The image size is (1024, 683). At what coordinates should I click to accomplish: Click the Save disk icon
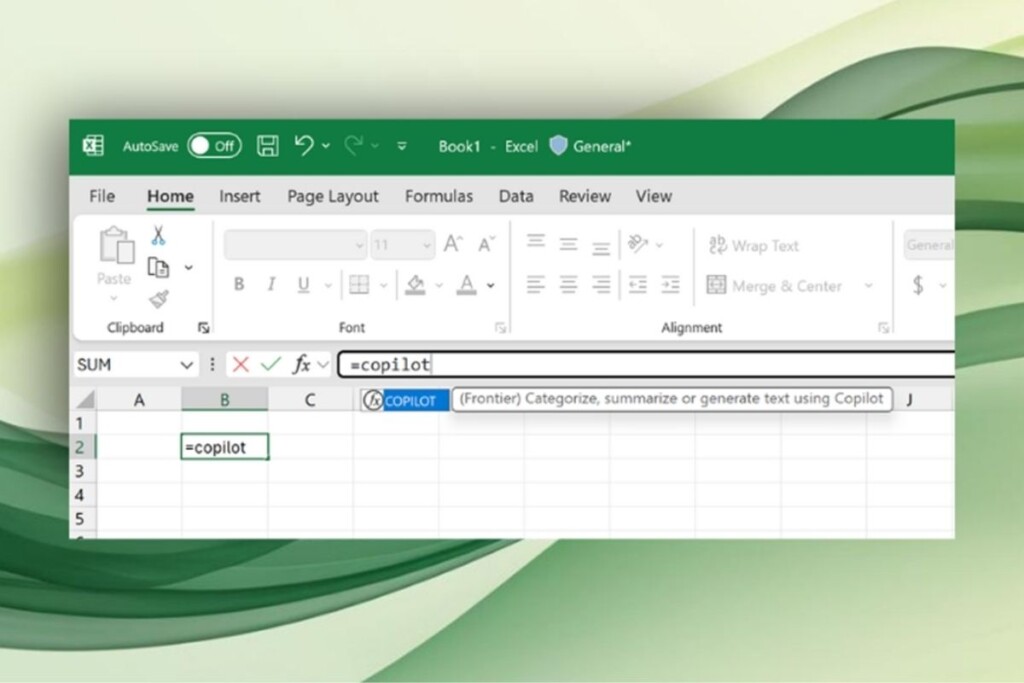[x=267, y=146]
